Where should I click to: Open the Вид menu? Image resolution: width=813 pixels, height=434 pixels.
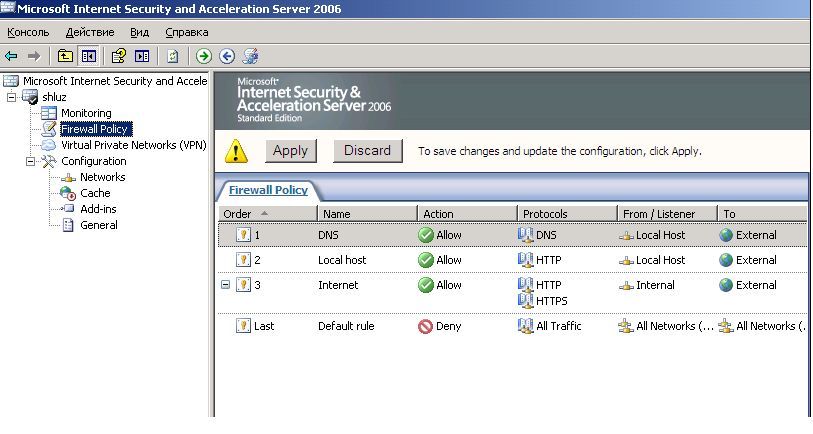pyautogui.click(x=139, y=32)
